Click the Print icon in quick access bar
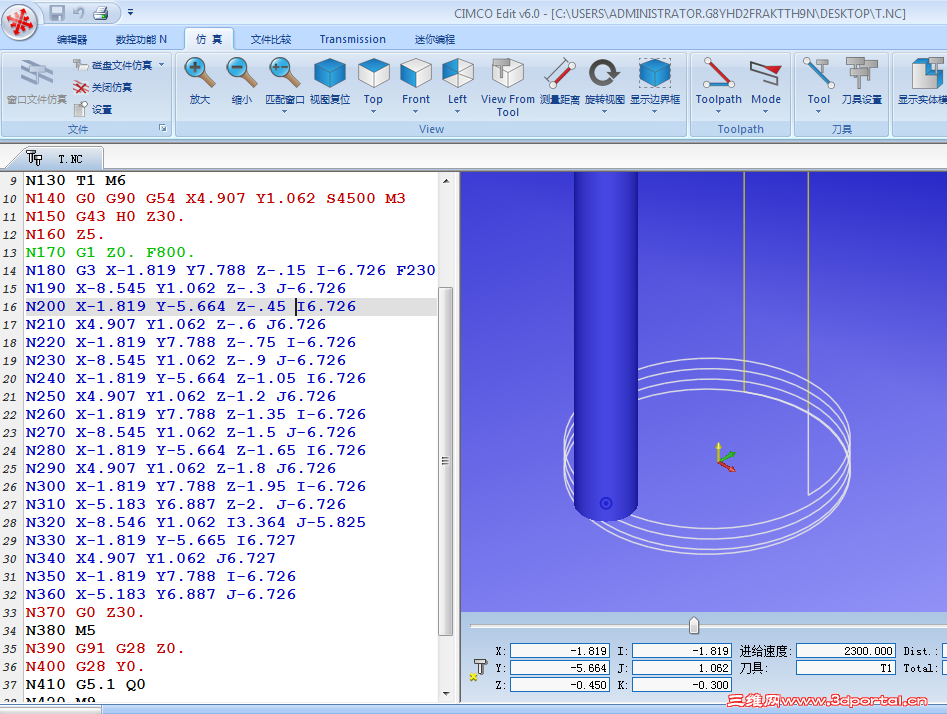The width and height of the screenshot is (947, 714). tap(101, 12)
